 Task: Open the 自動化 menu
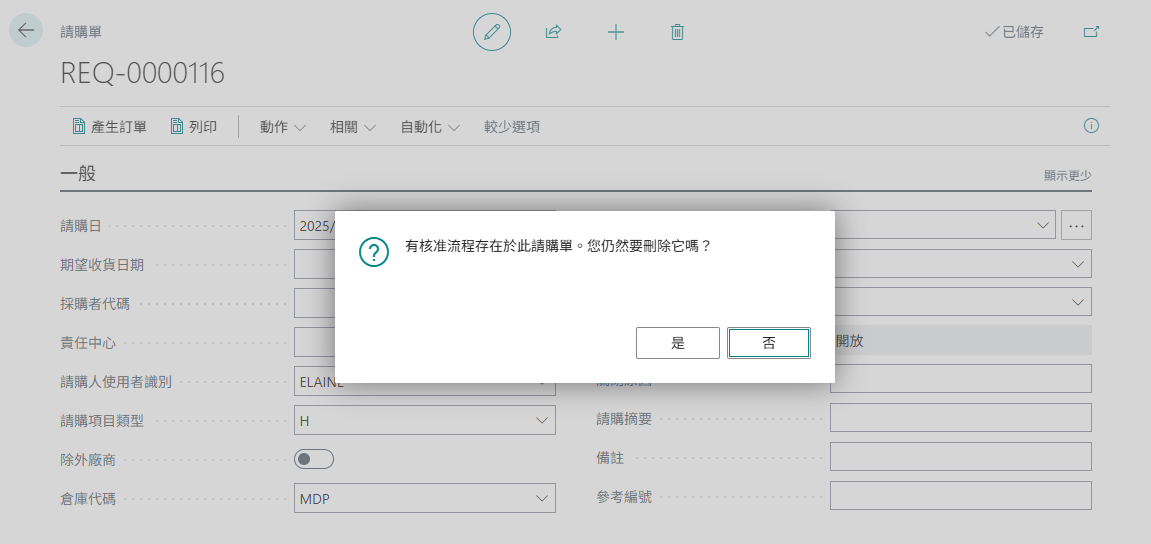(x=430, y=126)
